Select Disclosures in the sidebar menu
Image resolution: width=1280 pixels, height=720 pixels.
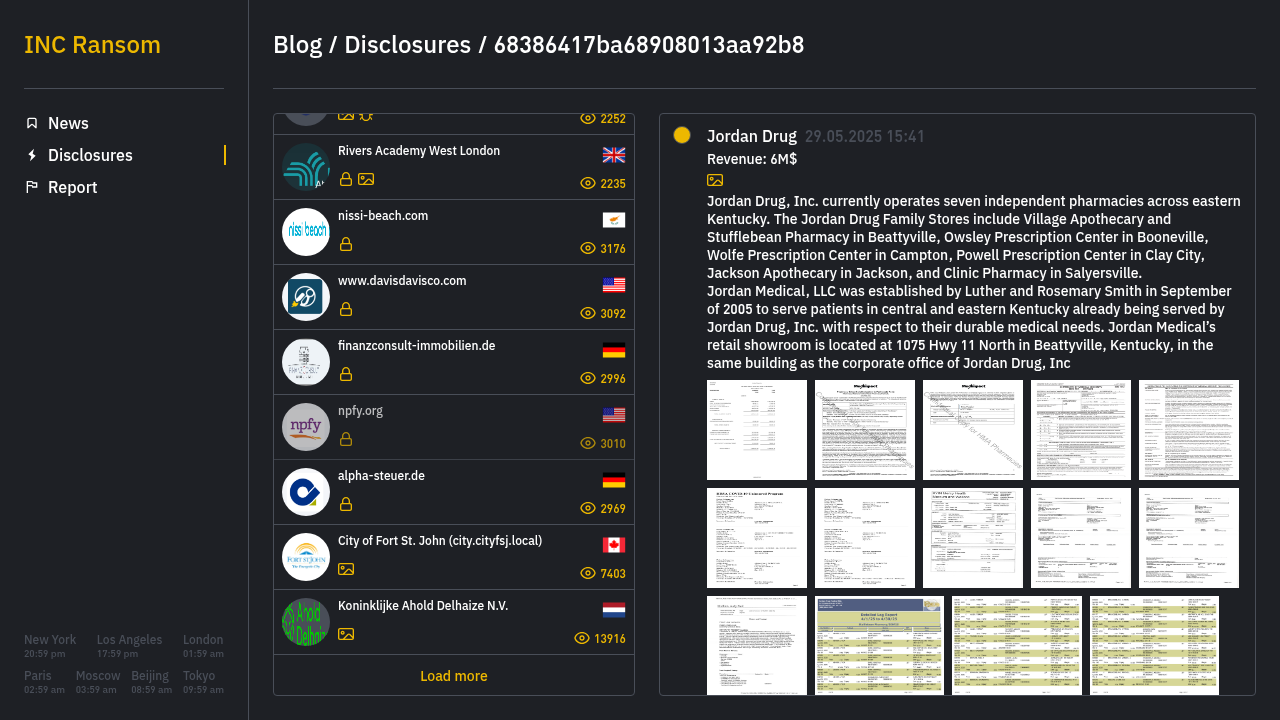[124, 155]
